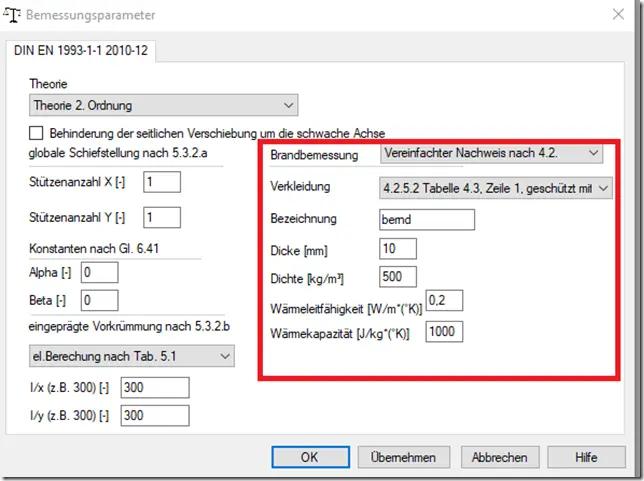Open Hilfe for this dialog
Viewport: 644px width, 481px height.
(x=586, y=457)
